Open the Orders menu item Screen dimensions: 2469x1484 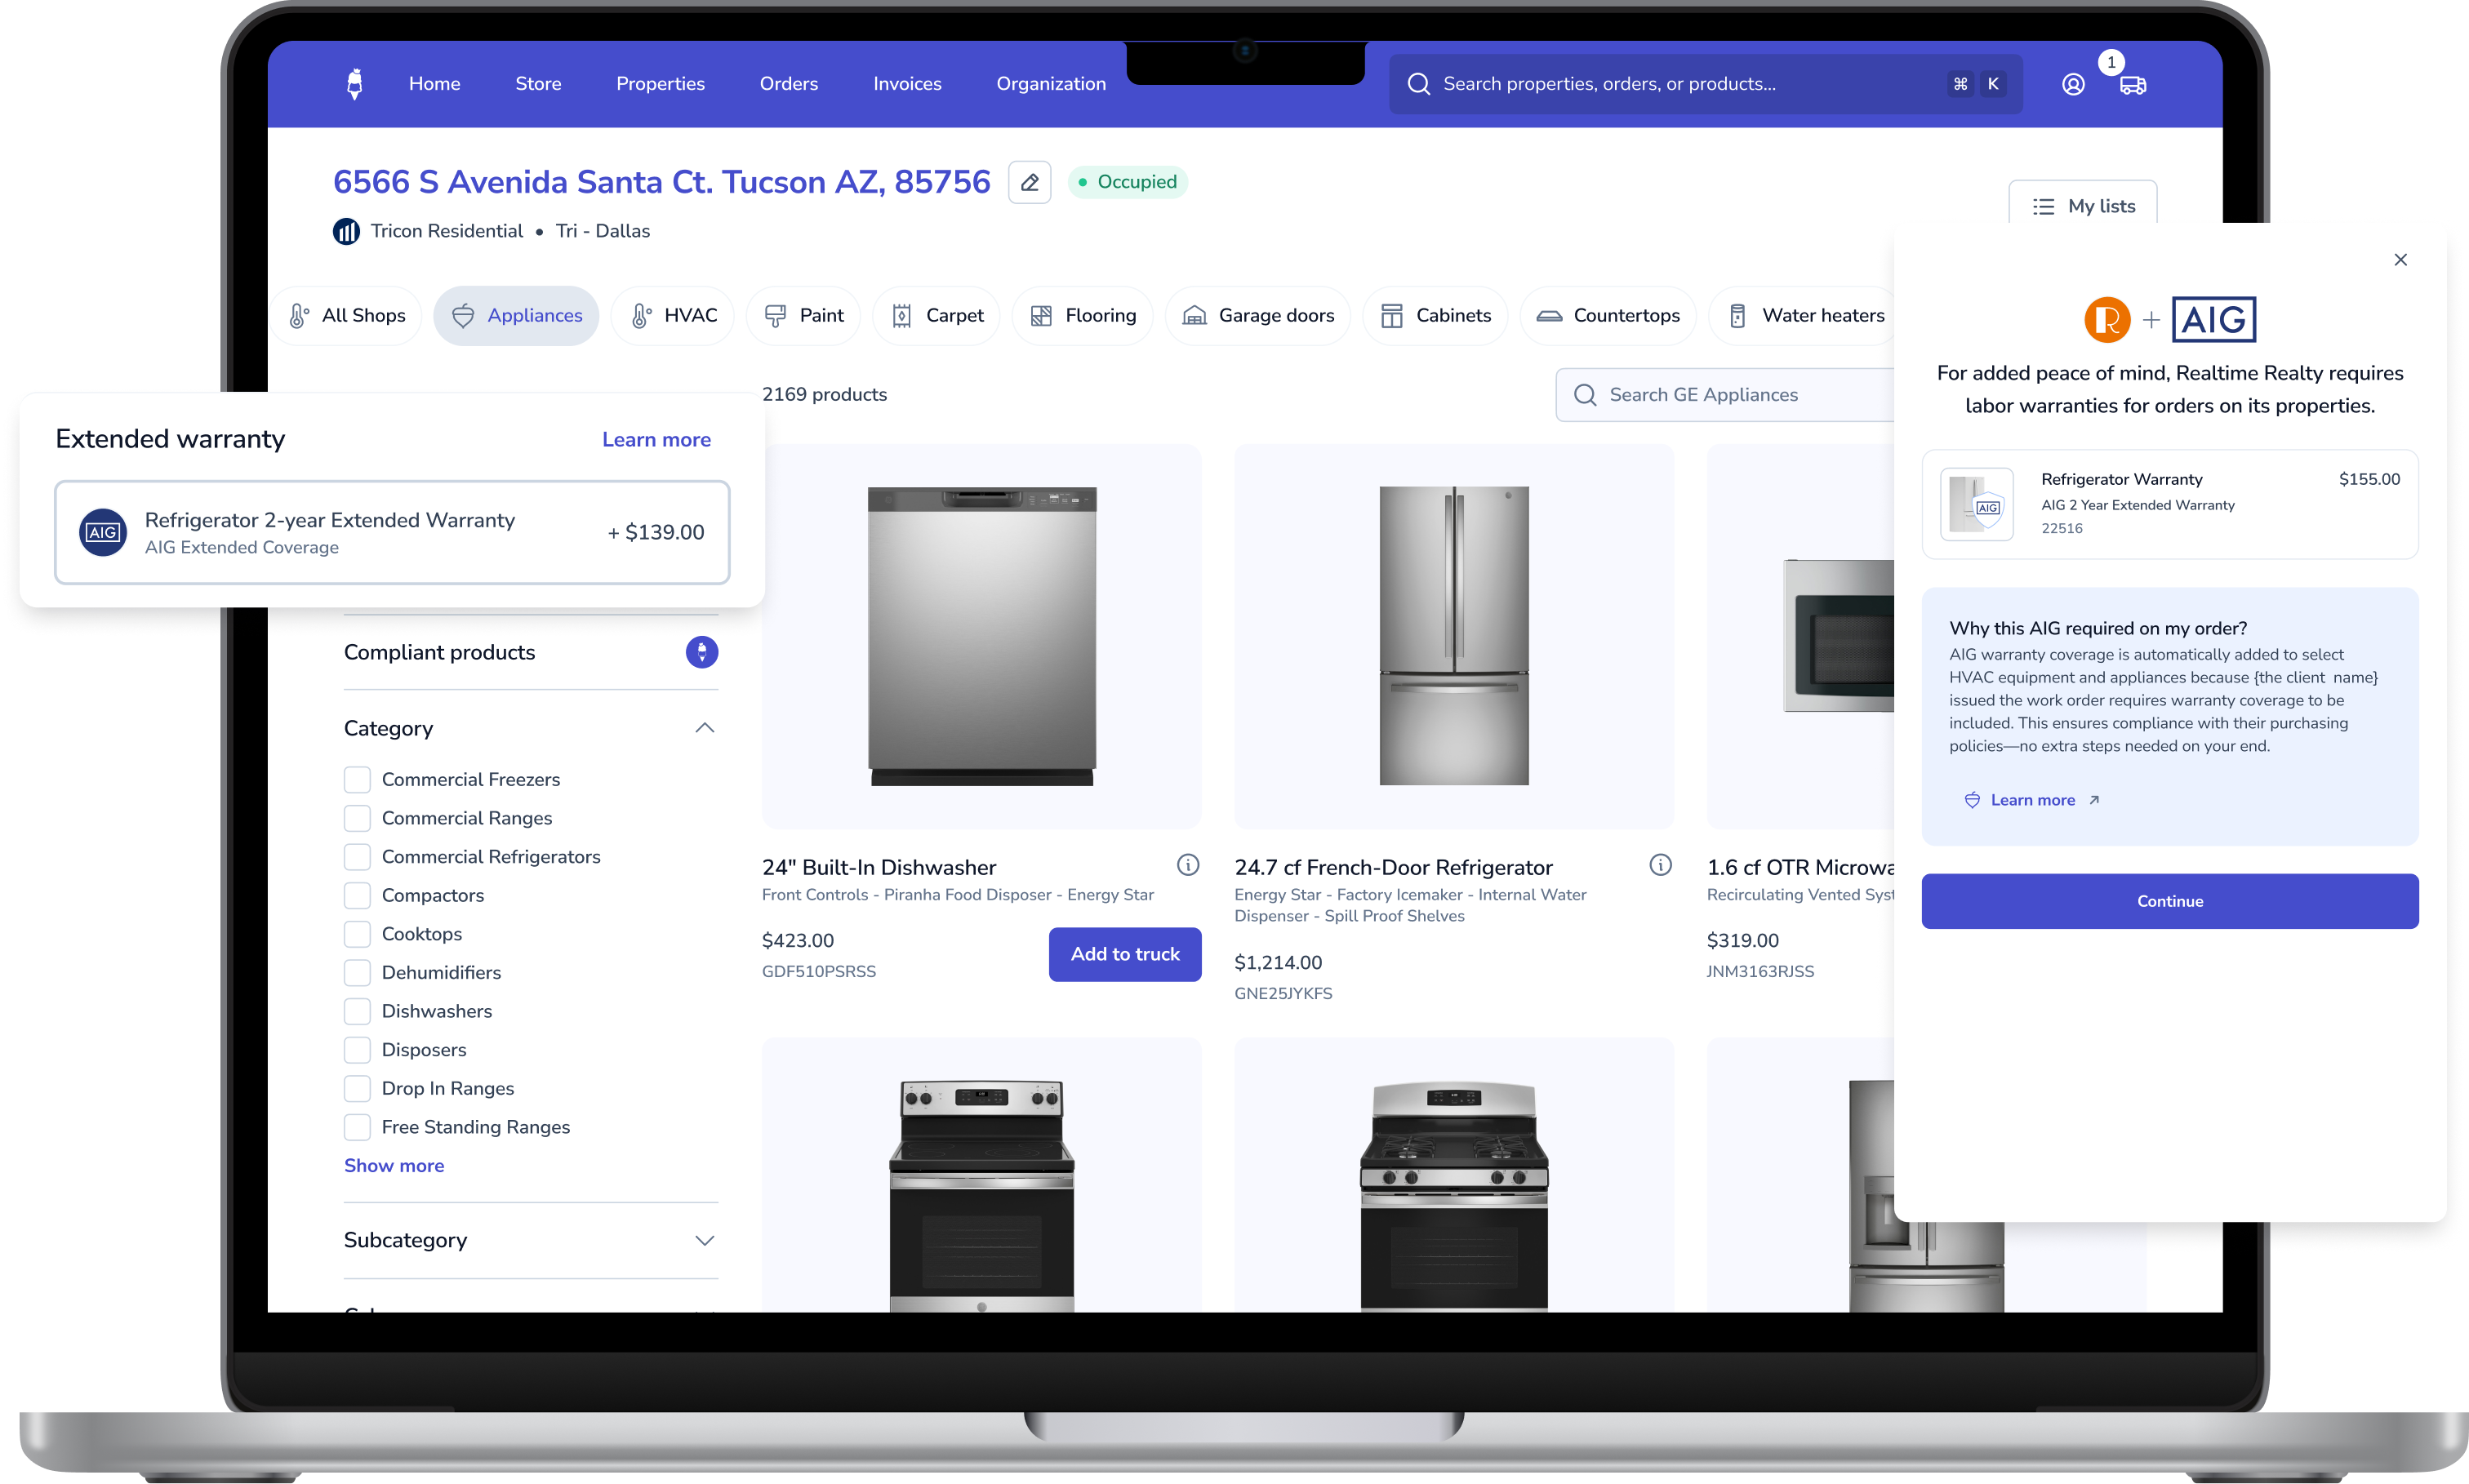click(788, 84)
